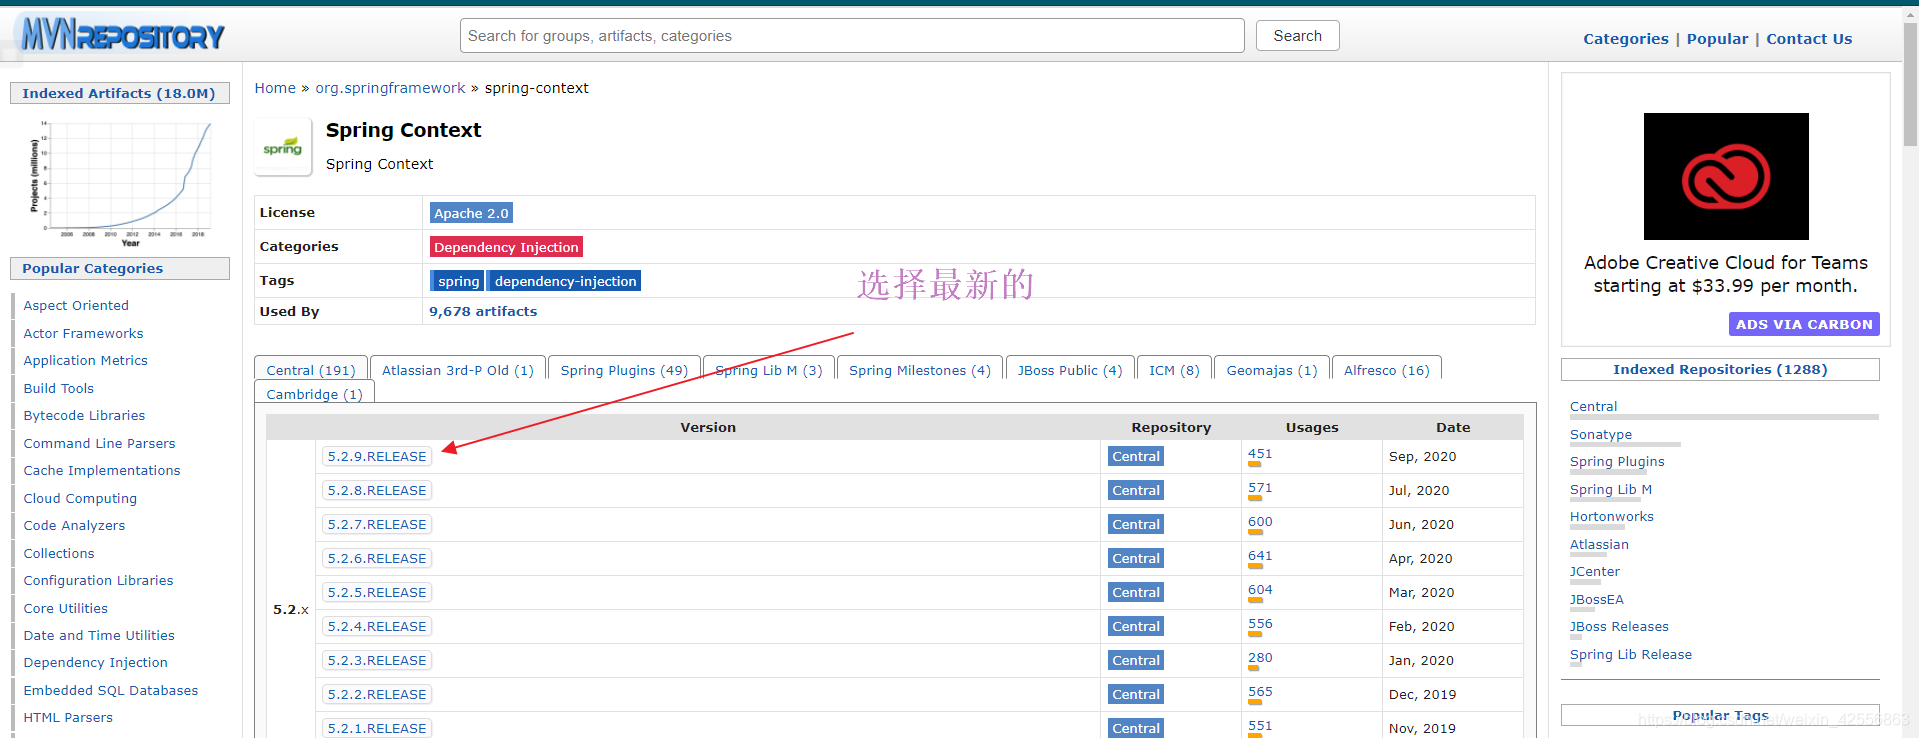Click Central badge for 5.2.9.RELEASE row

tap(1136, 457)
